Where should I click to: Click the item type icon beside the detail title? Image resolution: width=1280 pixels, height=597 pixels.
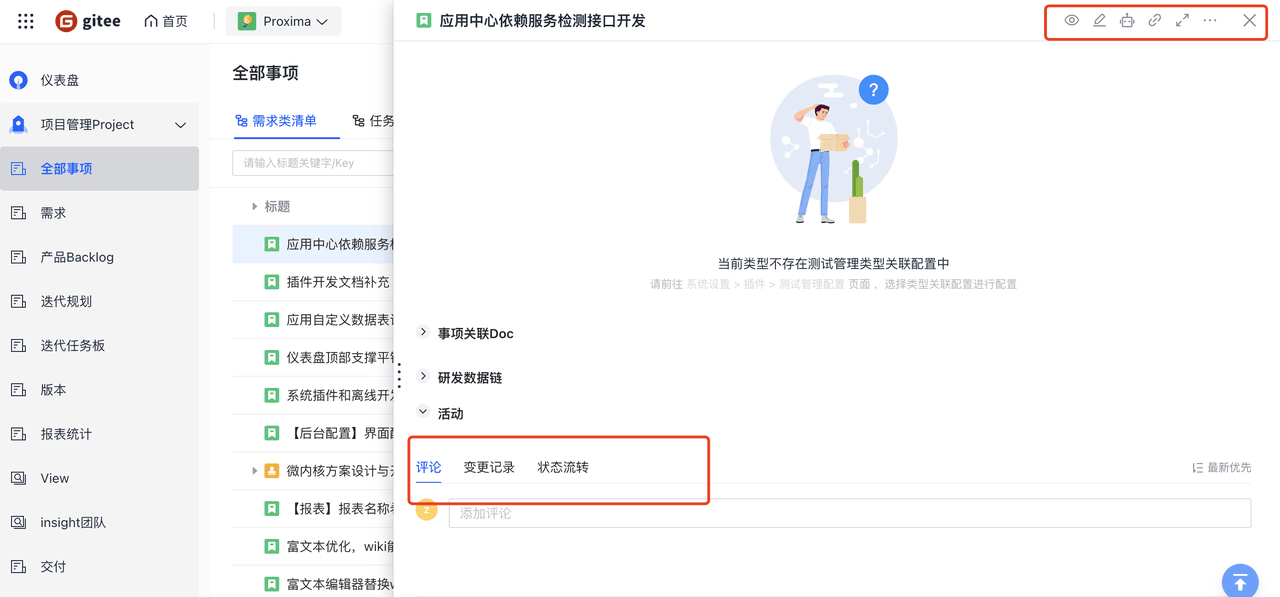pos(424,20)
